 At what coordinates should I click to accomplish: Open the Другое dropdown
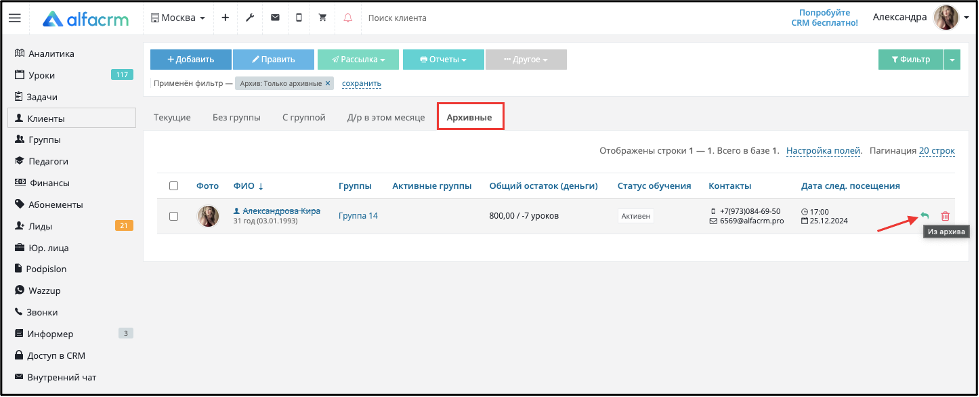click(526, 59)
